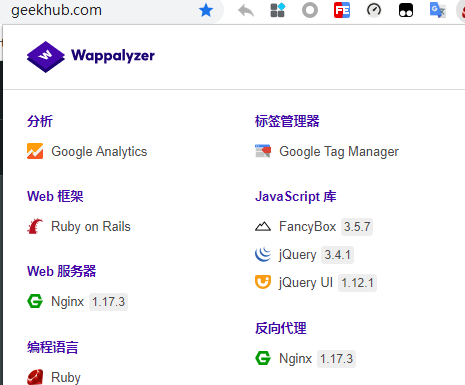Click Nginx under Web 服务器
The height and width of the screenshot is (385, 465).
[x=77, y=302]
